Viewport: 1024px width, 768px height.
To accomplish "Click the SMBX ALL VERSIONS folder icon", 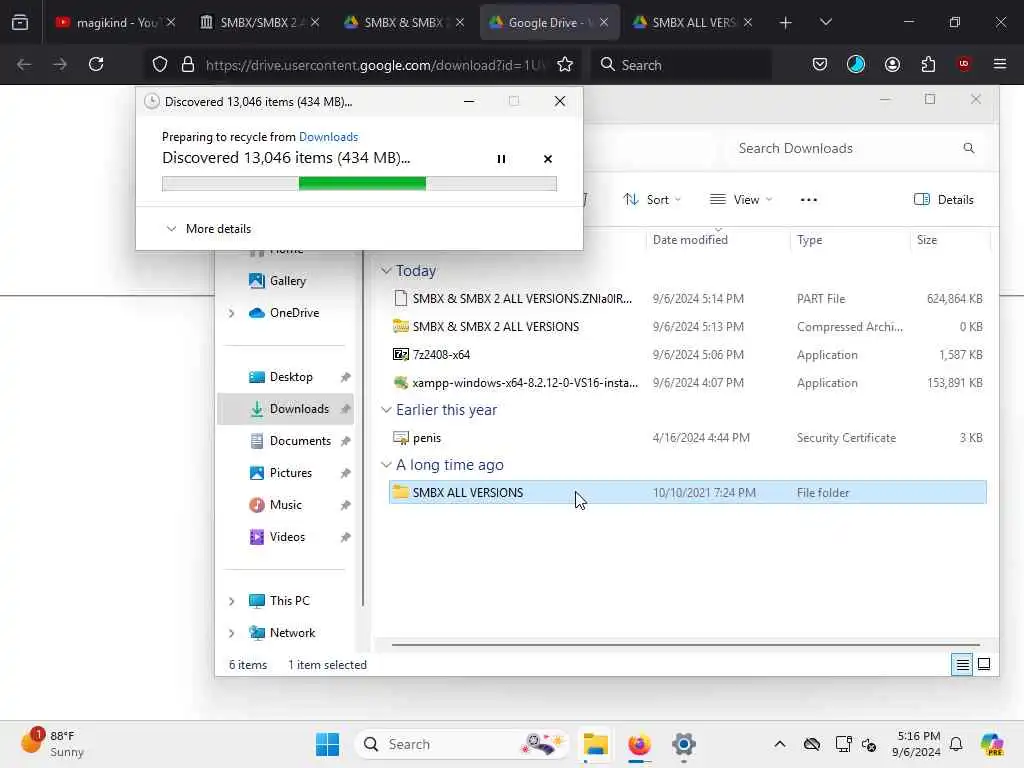I will [400, 492].
